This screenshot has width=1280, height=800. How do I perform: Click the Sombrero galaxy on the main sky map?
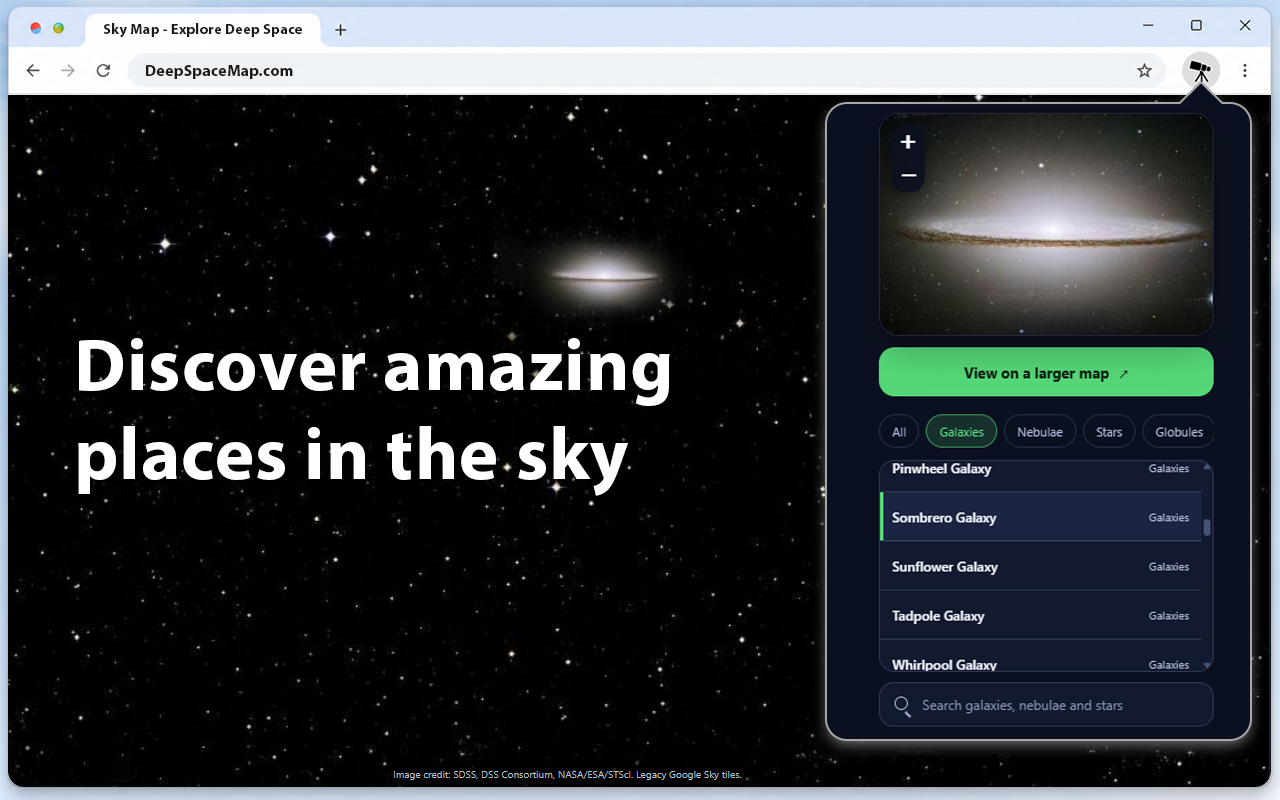[605, 275]
